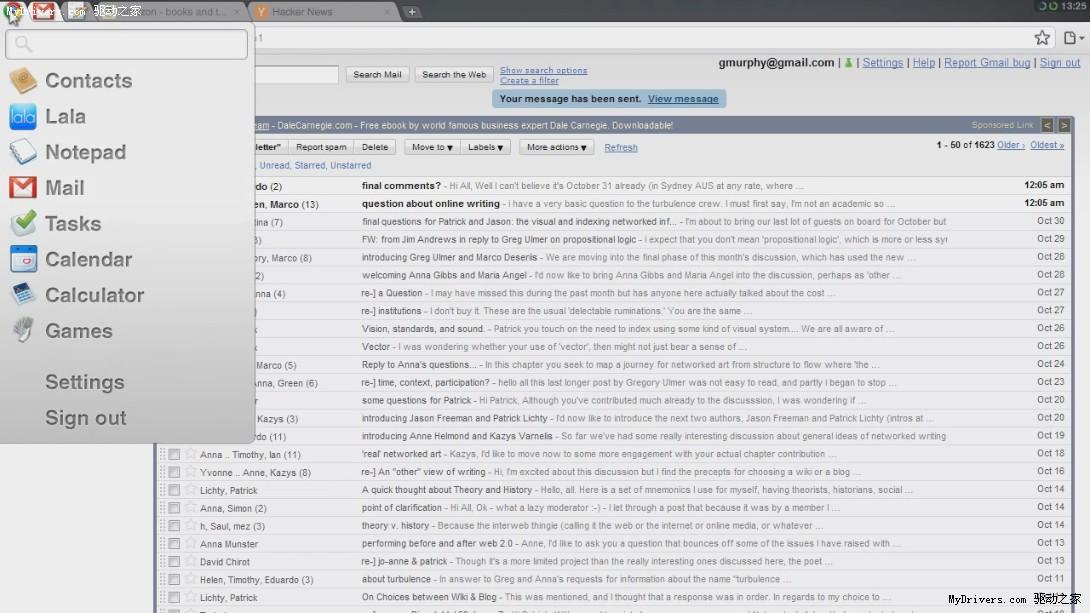Viewport: 1090px width, 613px height.
Task: Tick the checkbox for Yvonne .. Anne, Kazys email
Action: pos(174,473)
